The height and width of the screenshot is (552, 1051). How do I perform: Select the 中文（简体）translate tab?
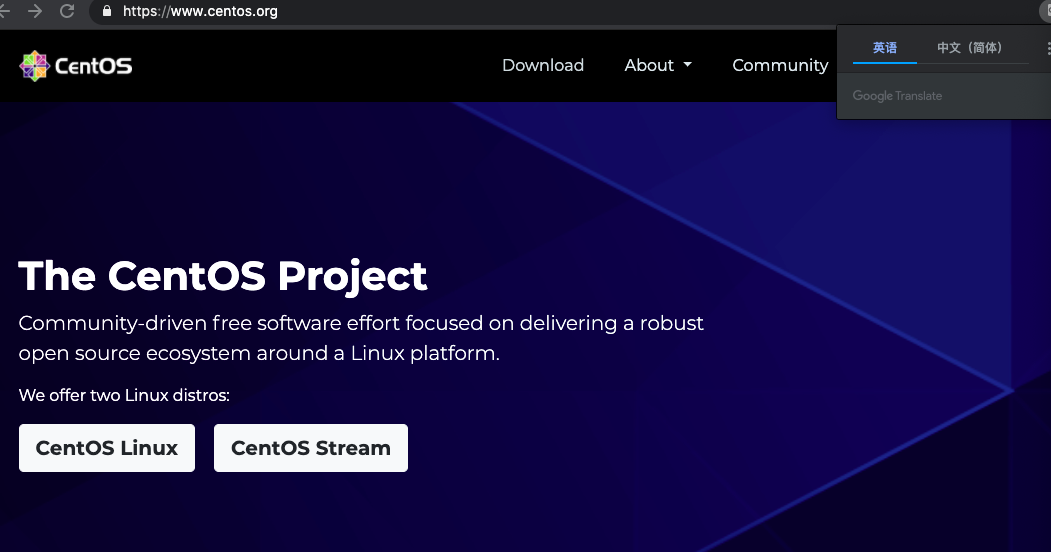tap(970, 48)
